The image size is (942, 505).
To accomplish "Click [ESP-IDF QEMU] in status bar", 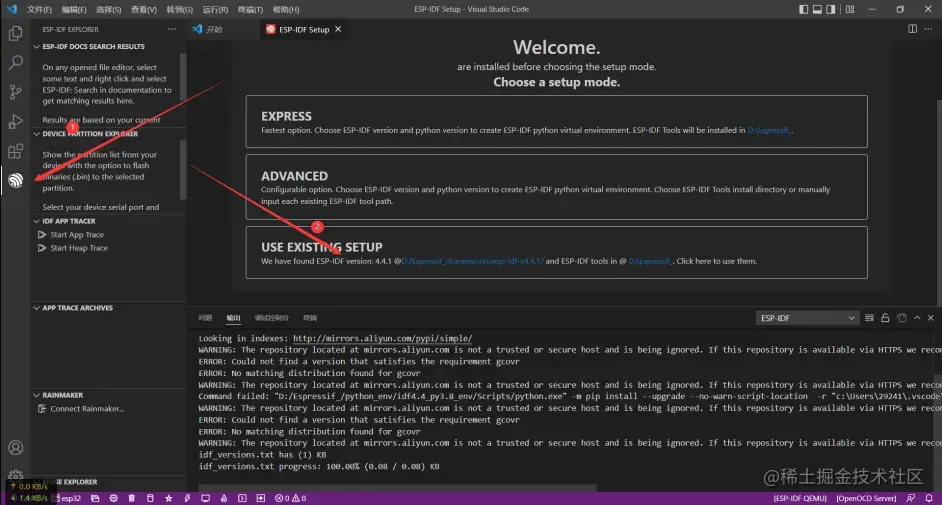I will (x=800, y=498).
